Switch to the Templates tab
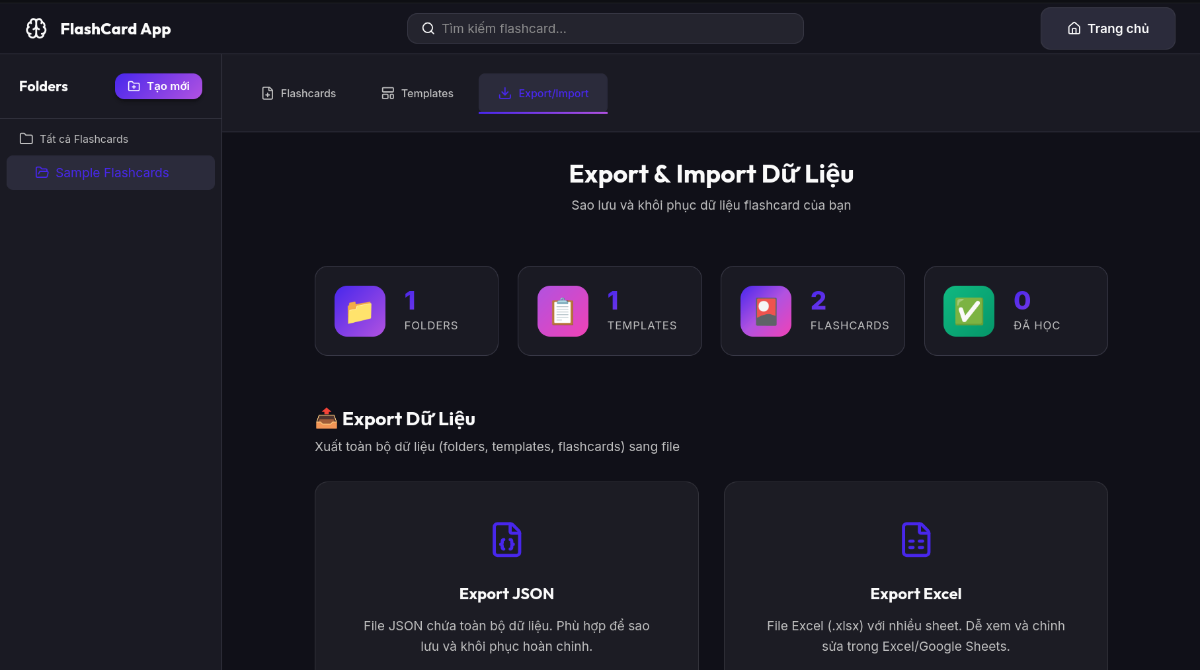Screen dimensions: 1200x670 tap(417, 93)
